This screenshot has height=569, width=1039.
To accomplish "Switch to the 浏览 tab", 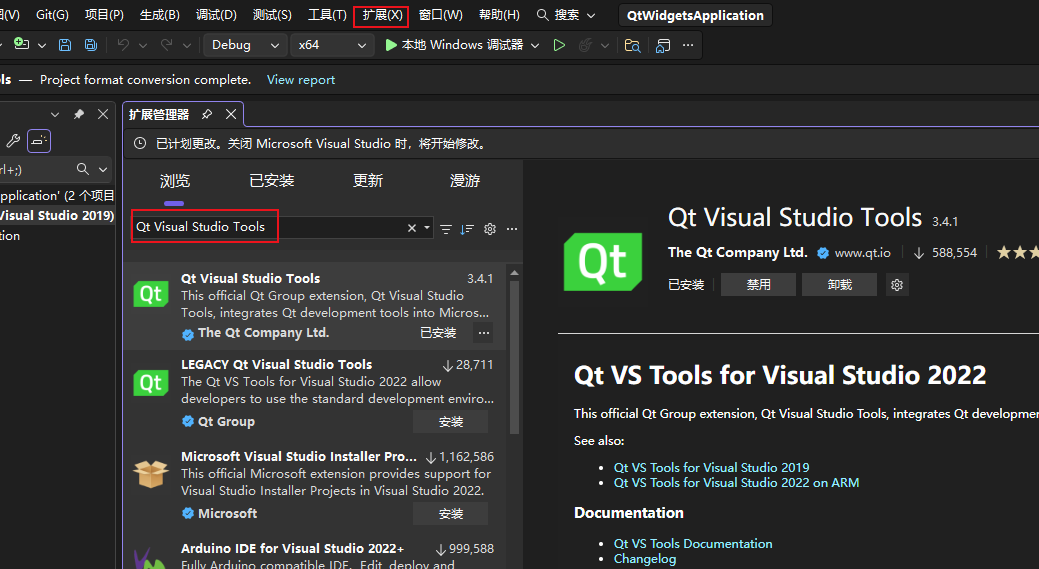I will pos(175,181).
